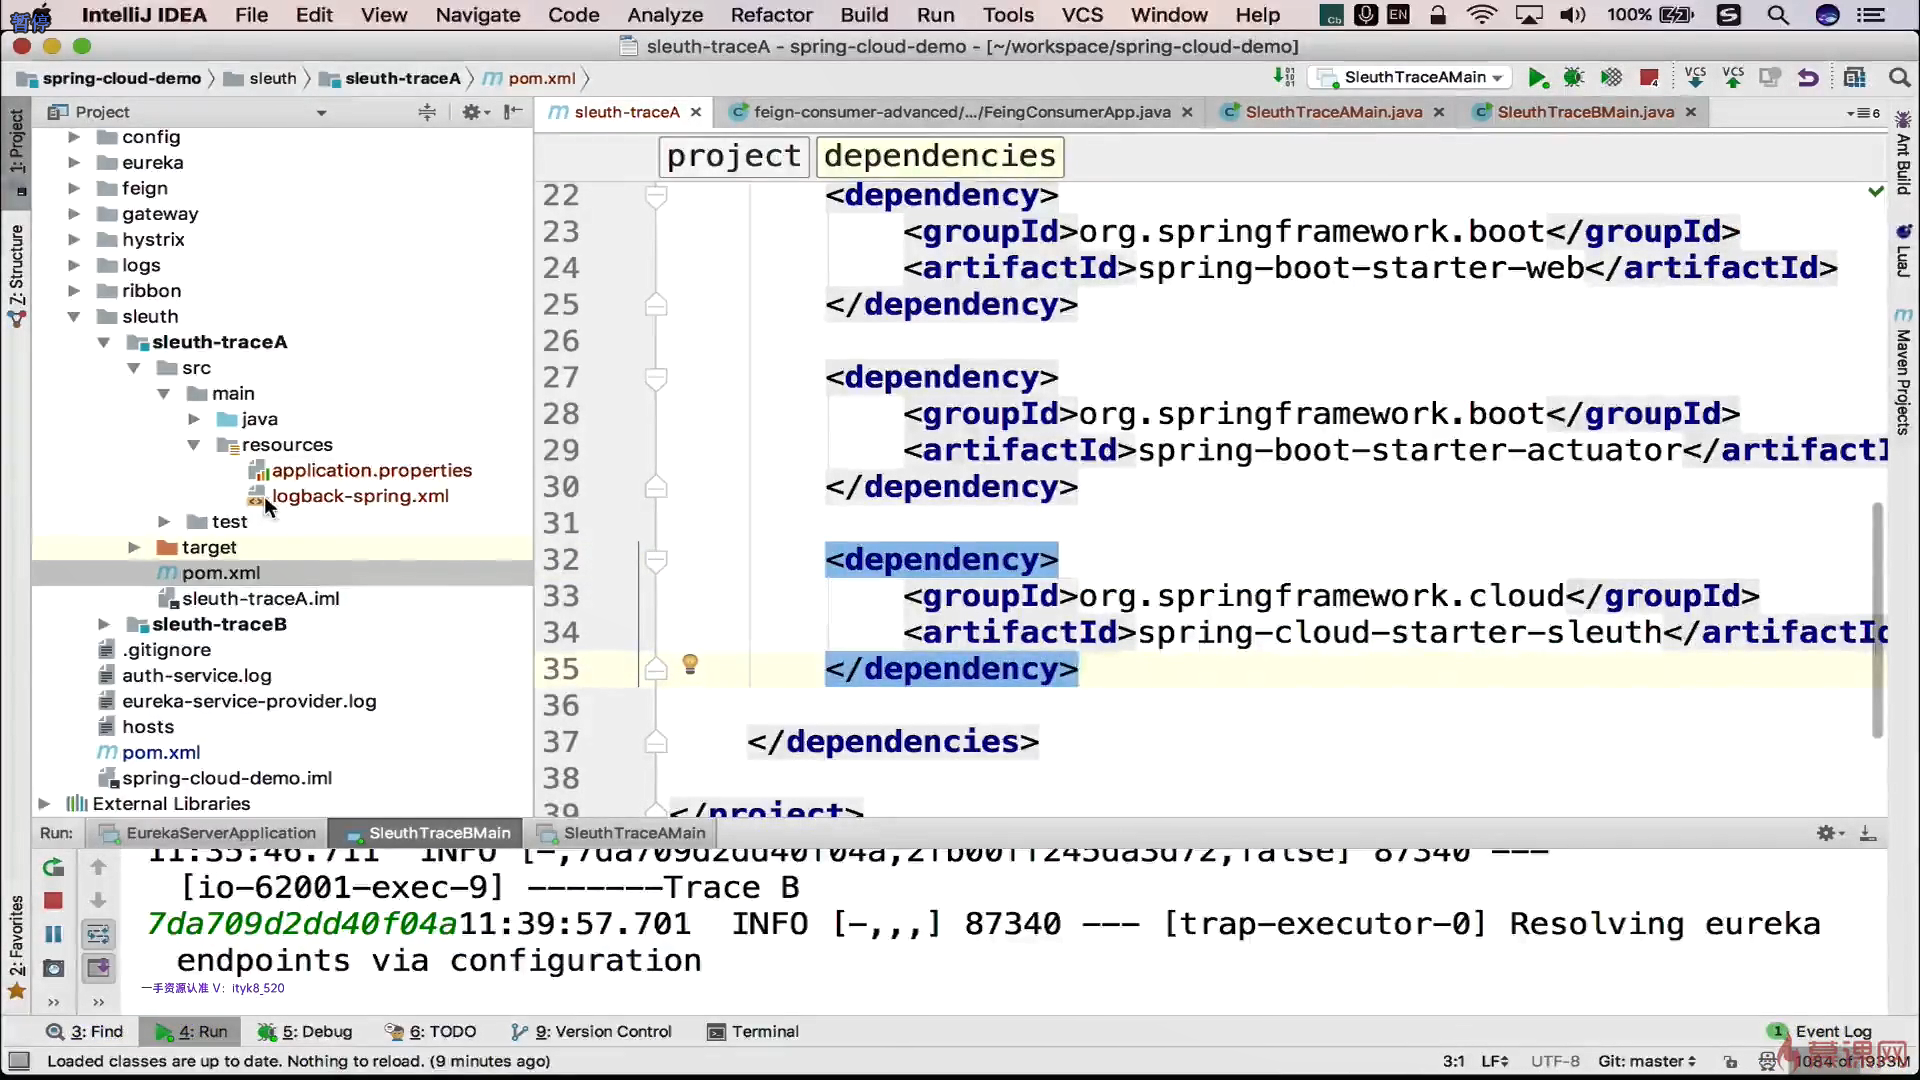Image resolution: width=1920 pixels, height=1080 pixels.
Task: Switch to SleuthTraceBMain.java editor tab
Action: [1584, 112]
